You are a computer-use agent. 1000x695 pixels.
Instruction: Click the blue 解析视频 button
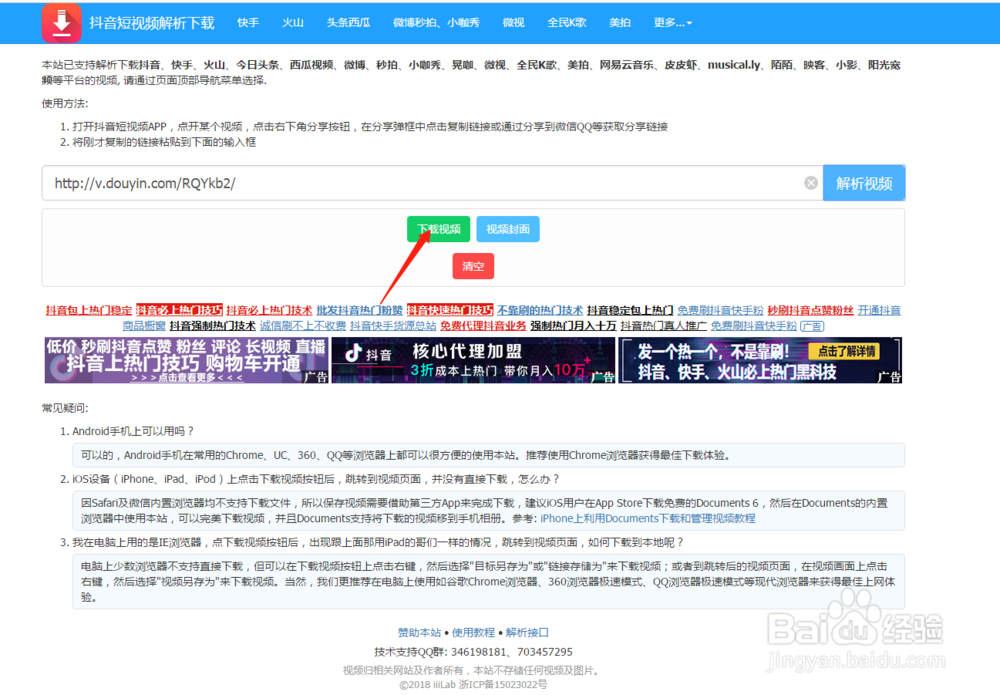tap(864, 182)
